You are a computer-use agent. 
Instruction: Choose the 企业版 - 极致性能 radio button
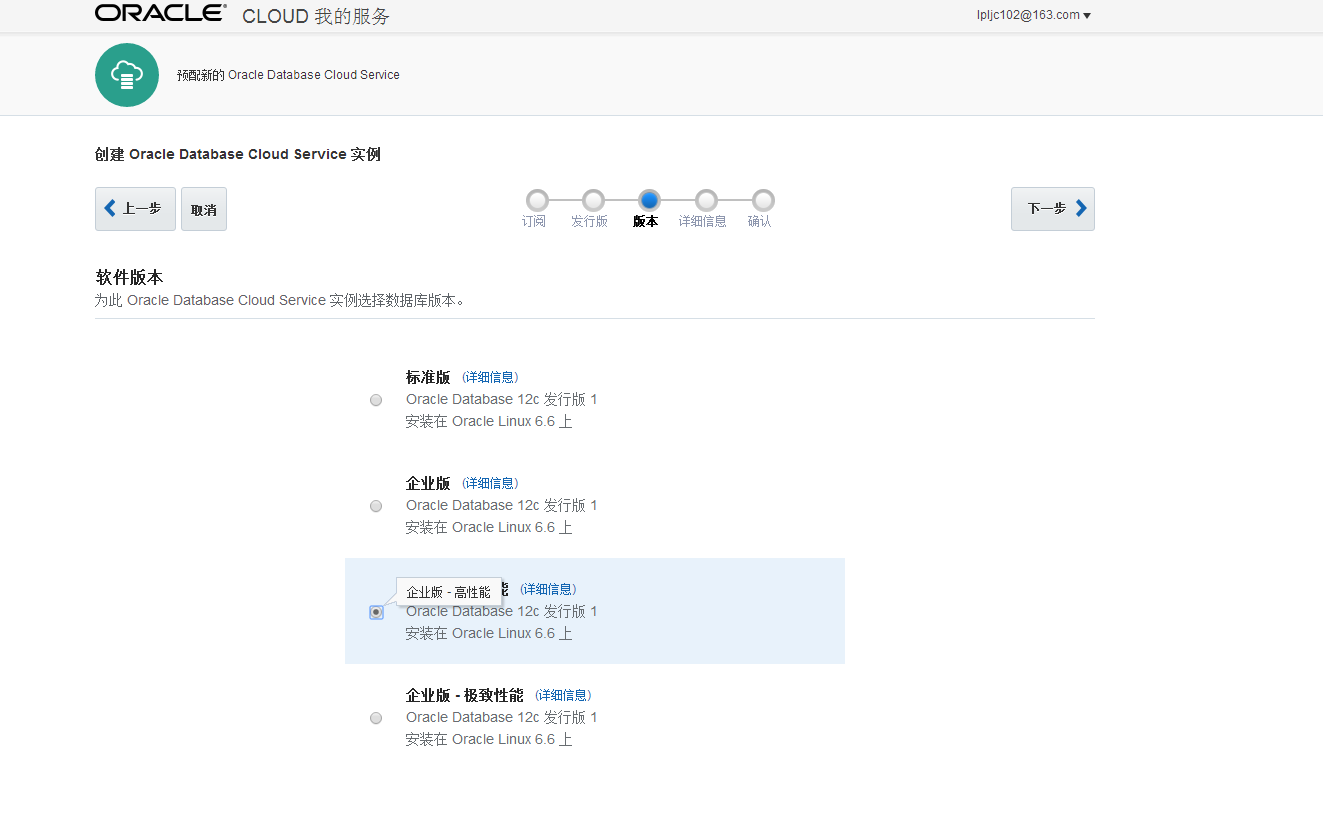(376, 718)
